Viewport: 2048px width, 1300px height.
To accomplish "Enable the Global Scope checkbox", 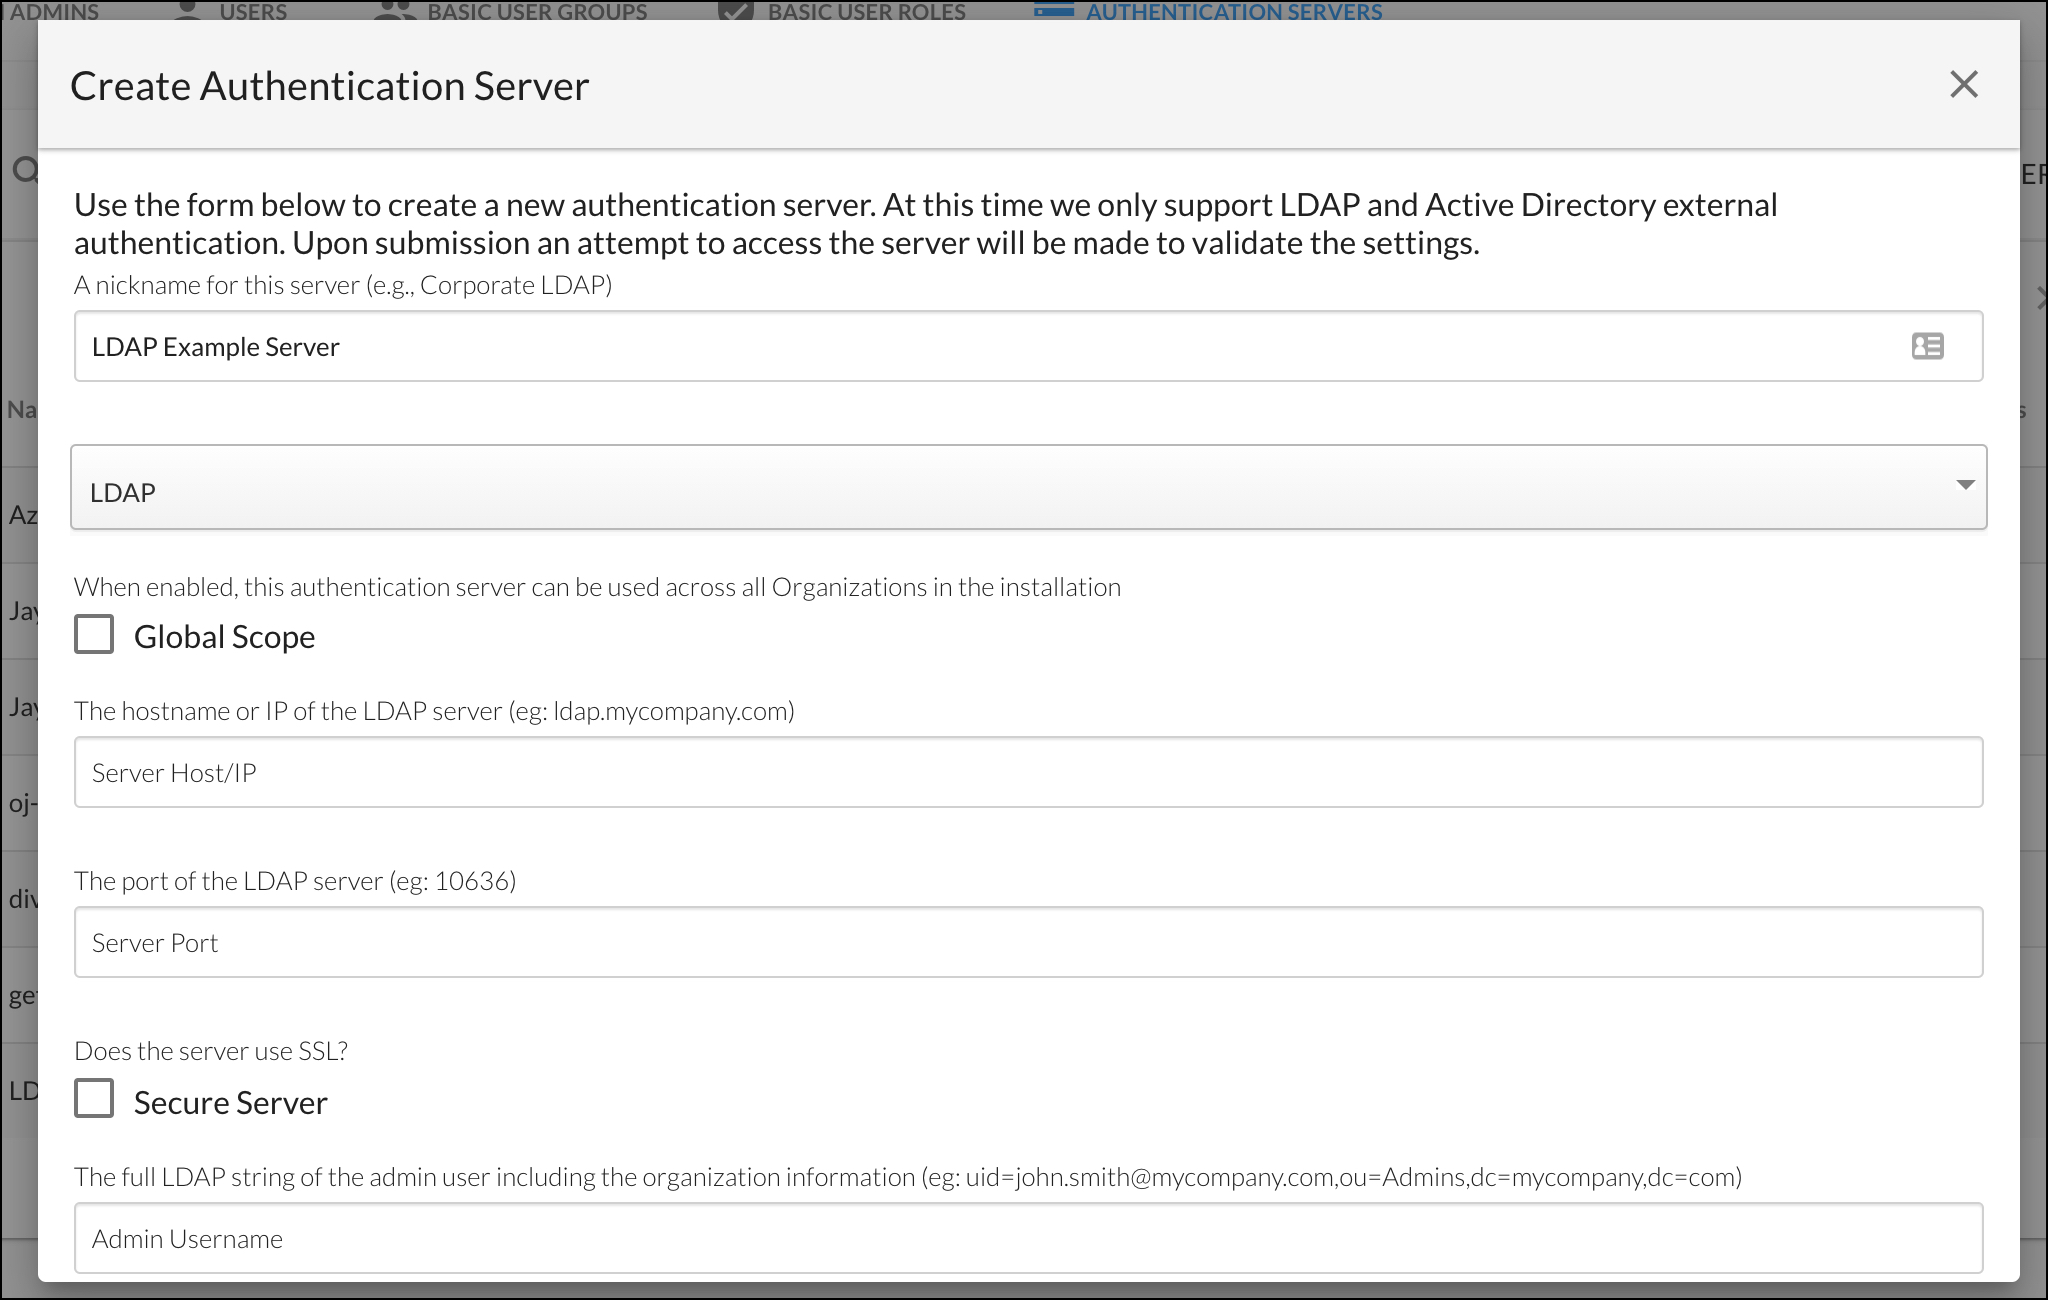I will (x=94, y=635).
